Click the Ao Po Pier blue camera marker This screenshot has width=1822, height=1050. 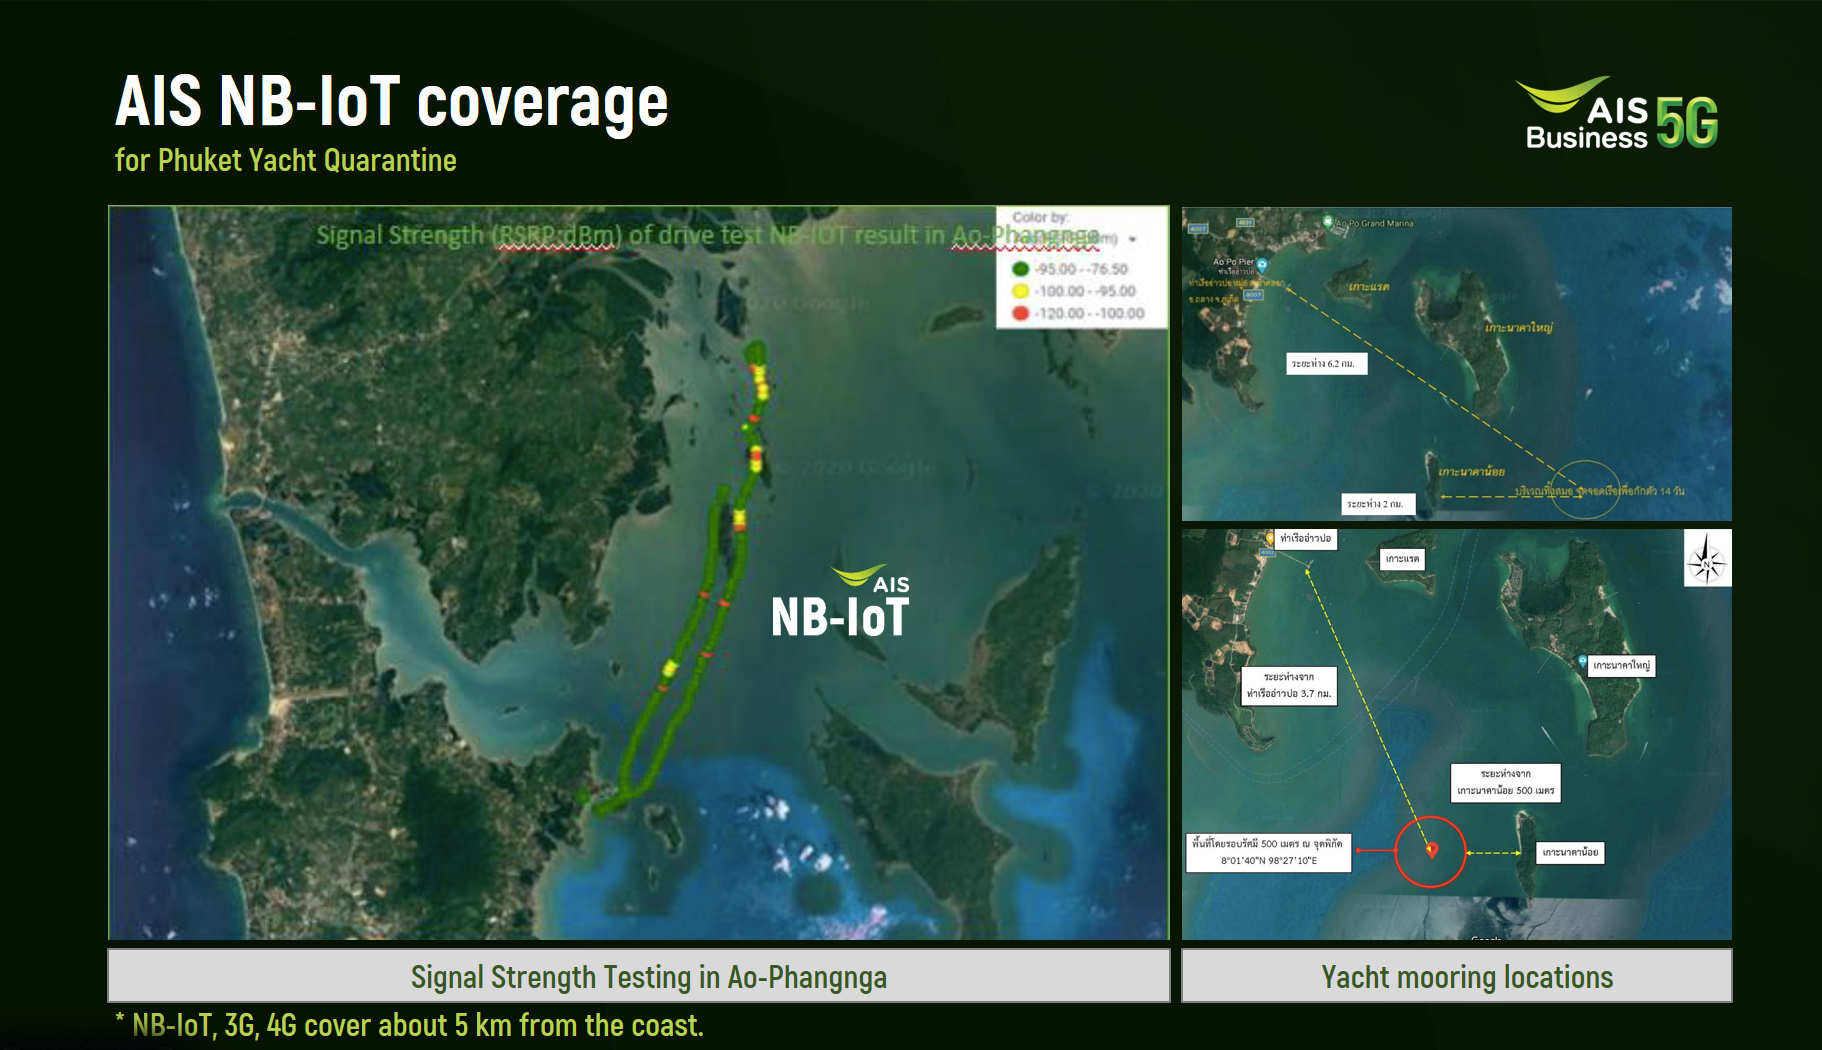(x=1262, y=265)
